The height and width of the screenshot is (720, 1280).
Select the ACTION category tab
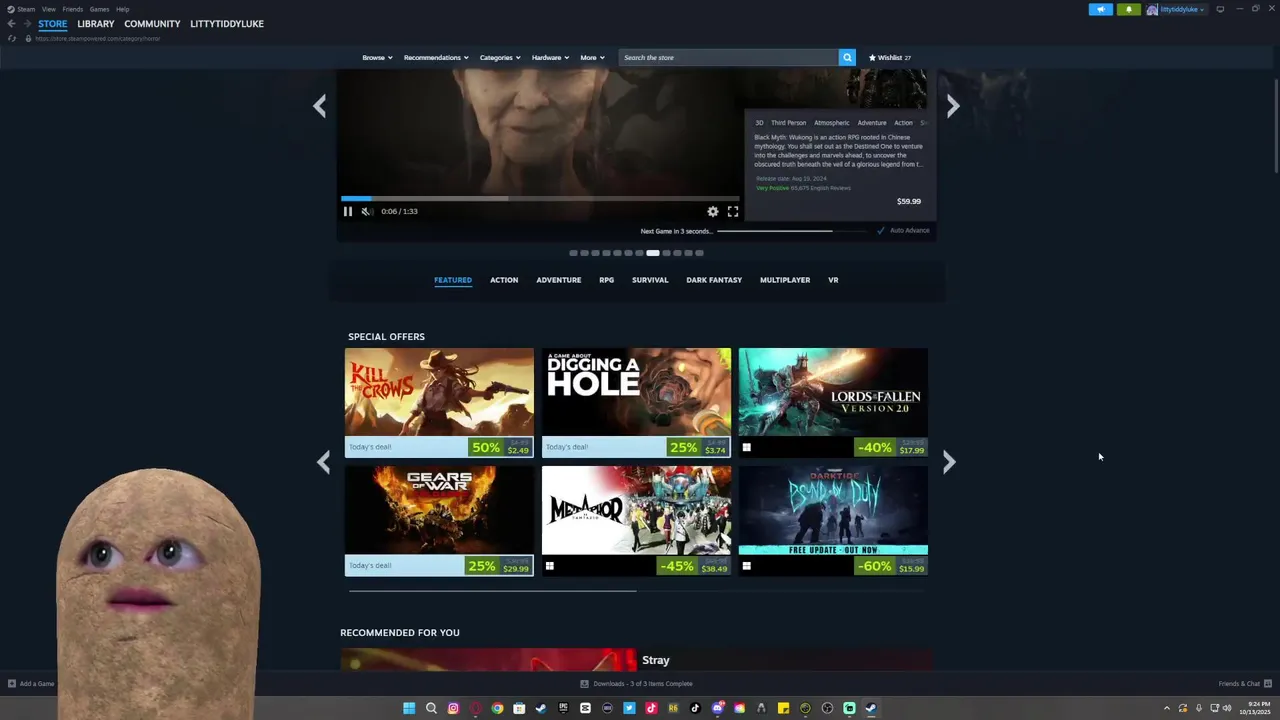504,280
